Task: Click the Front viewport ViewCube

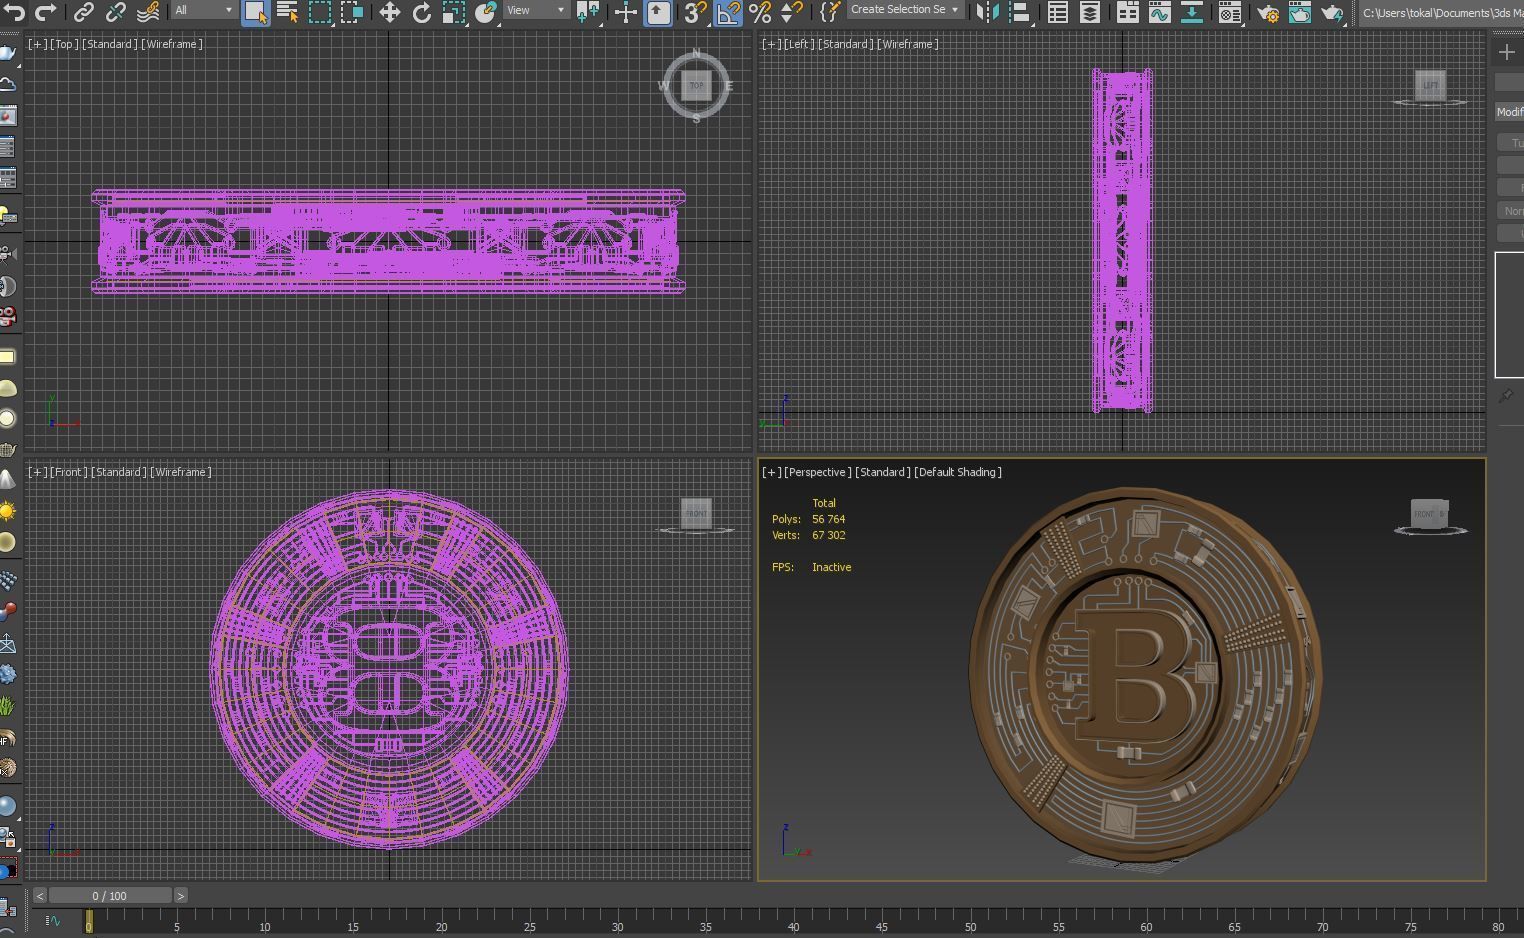Action: [x=696, y=514]
